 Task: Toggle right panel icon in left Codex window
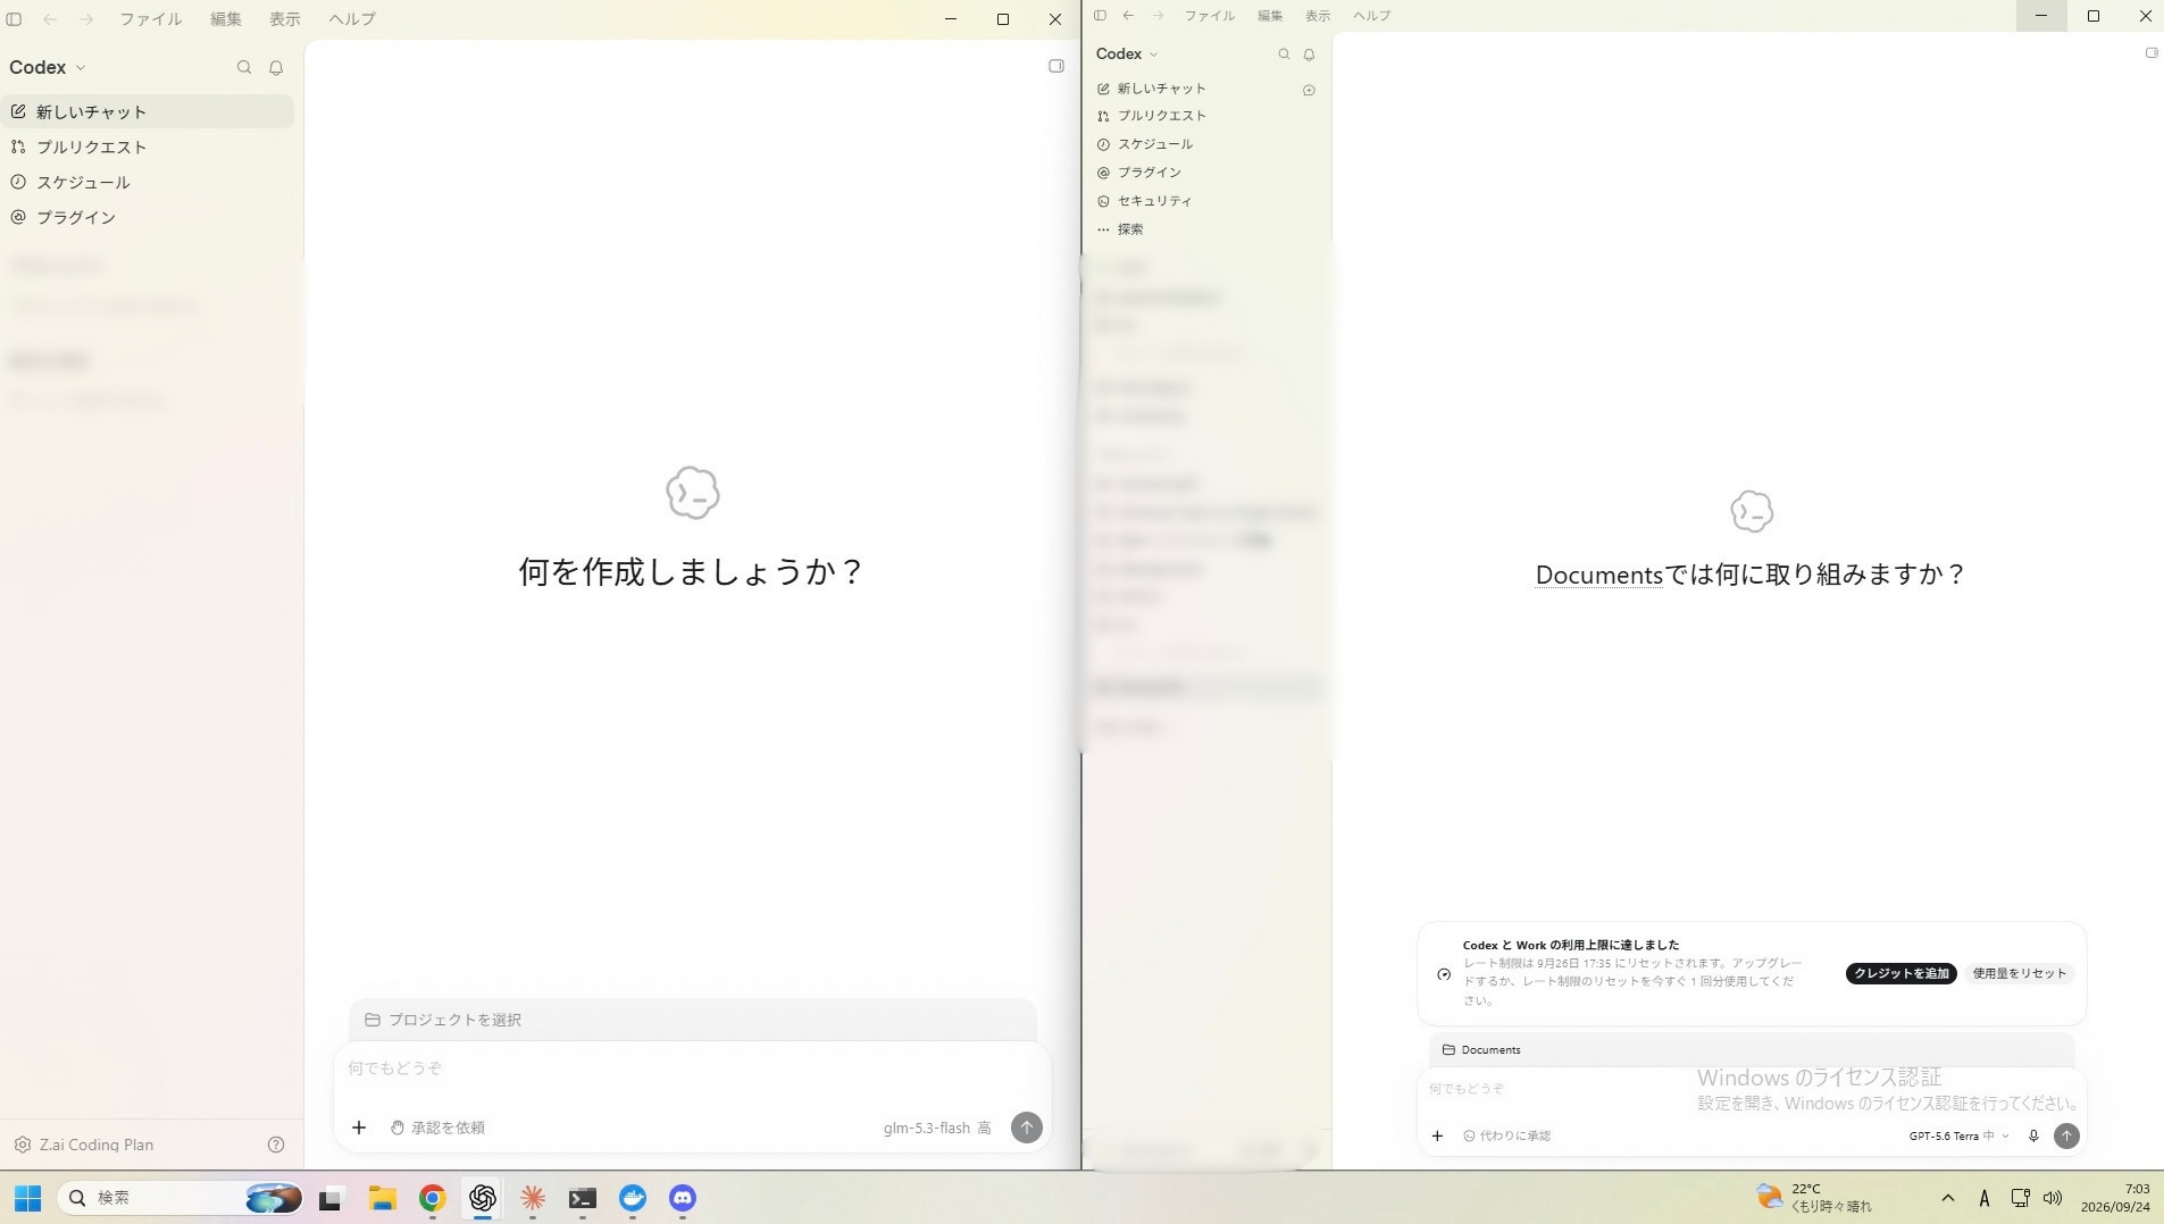click(1056, 66)
